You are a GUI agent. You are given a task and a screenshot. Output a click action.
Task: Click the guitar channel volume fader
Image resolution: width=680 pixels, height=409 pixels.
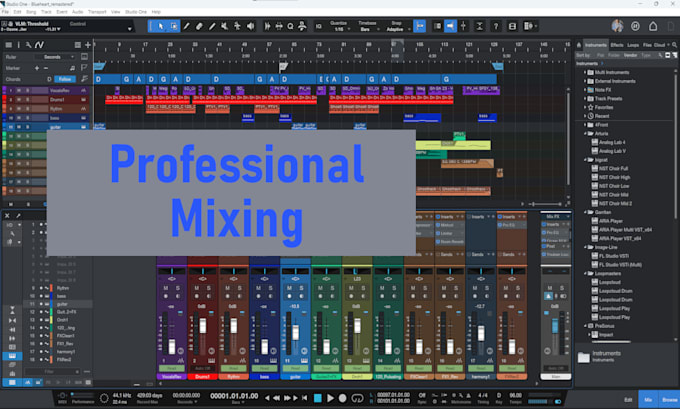[295, 333]
